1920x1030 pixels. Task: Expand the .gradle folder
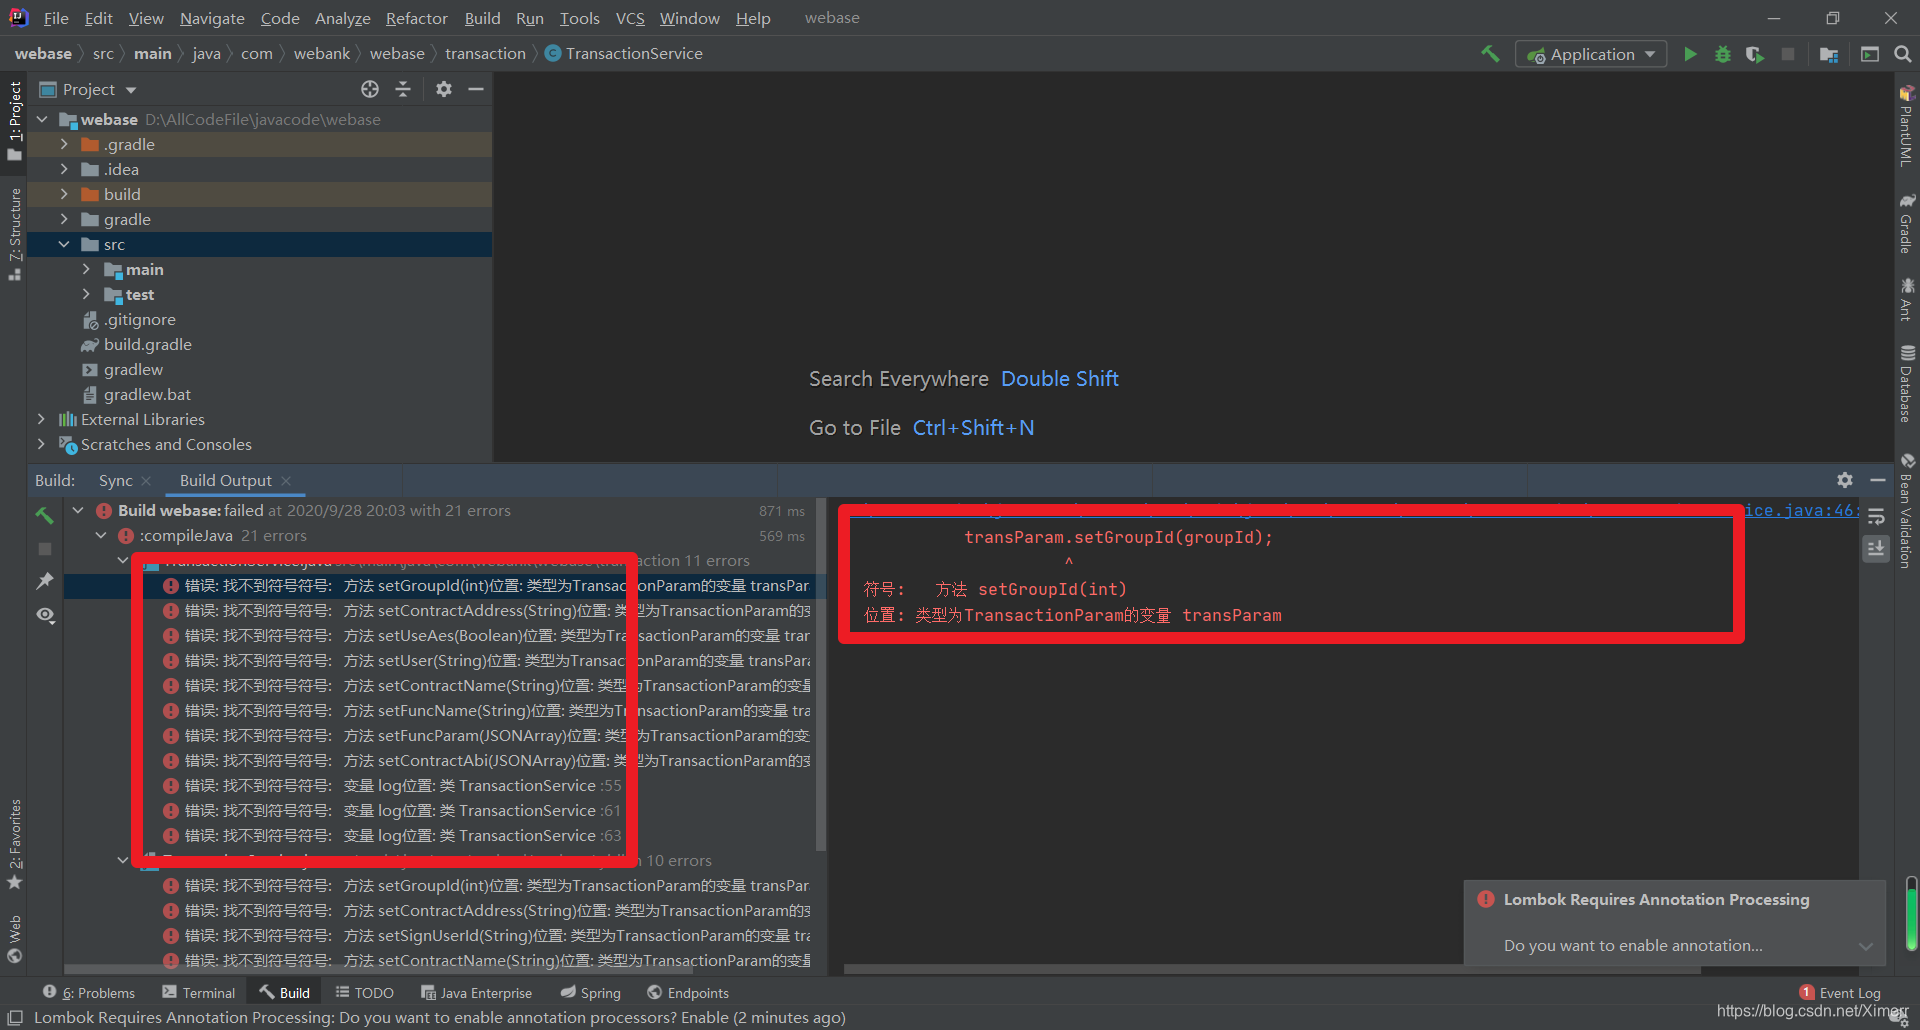pyautogui.click(x=64, y=144)
